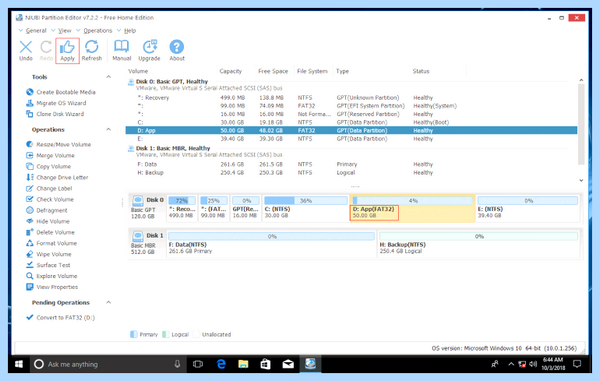Click the Undo toolbar icon
The width and height of the screenshot is (600, 381).
(26, 50)
